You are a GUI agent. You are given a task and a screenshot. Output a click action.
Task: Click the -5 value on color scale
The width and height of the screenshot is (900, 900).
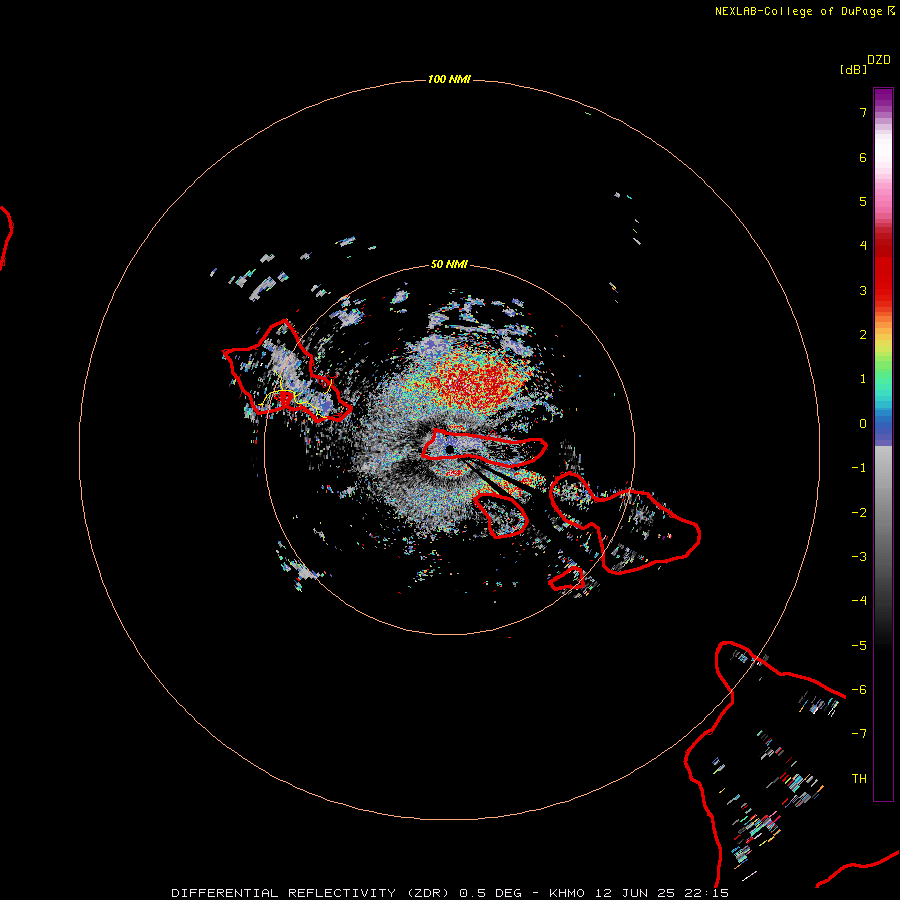[859, 646]
